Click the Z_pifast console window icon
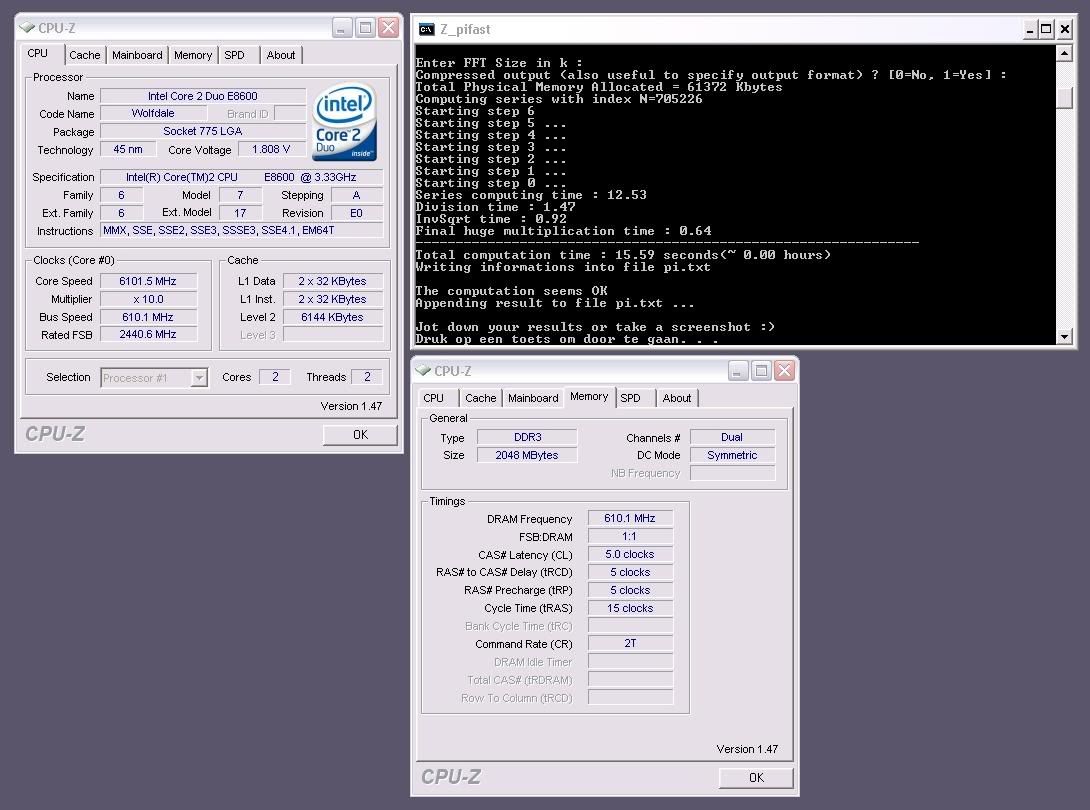 (x=426, y=29)
